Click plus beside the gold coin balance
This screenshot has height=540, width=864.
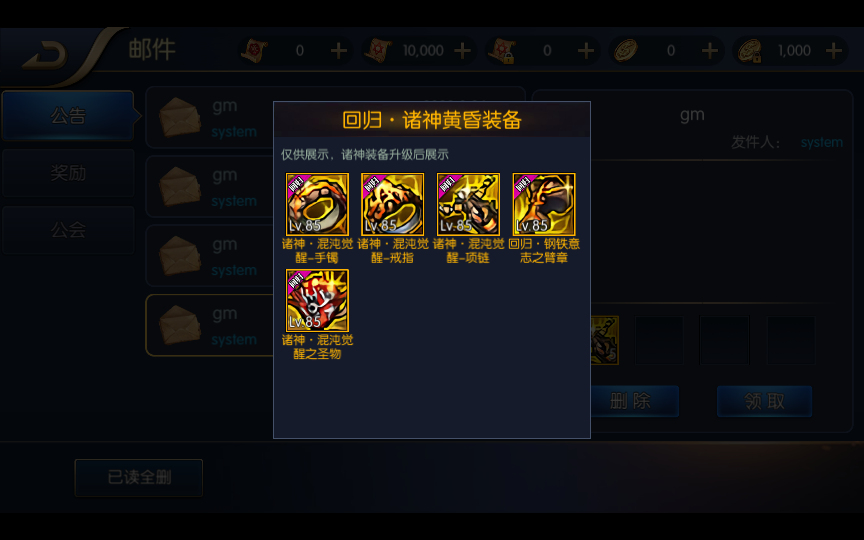pos(710,51)
